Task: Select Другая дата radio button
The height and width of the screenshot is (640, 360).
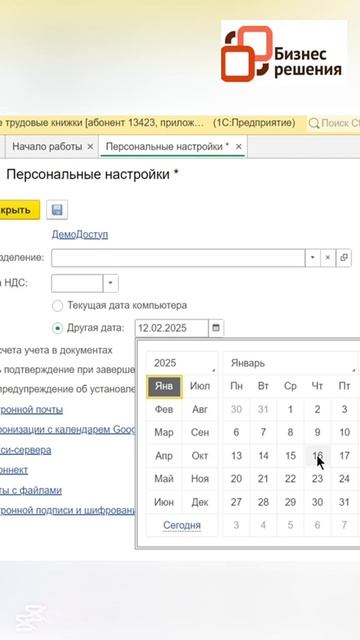Action: [x=58, y=328]
